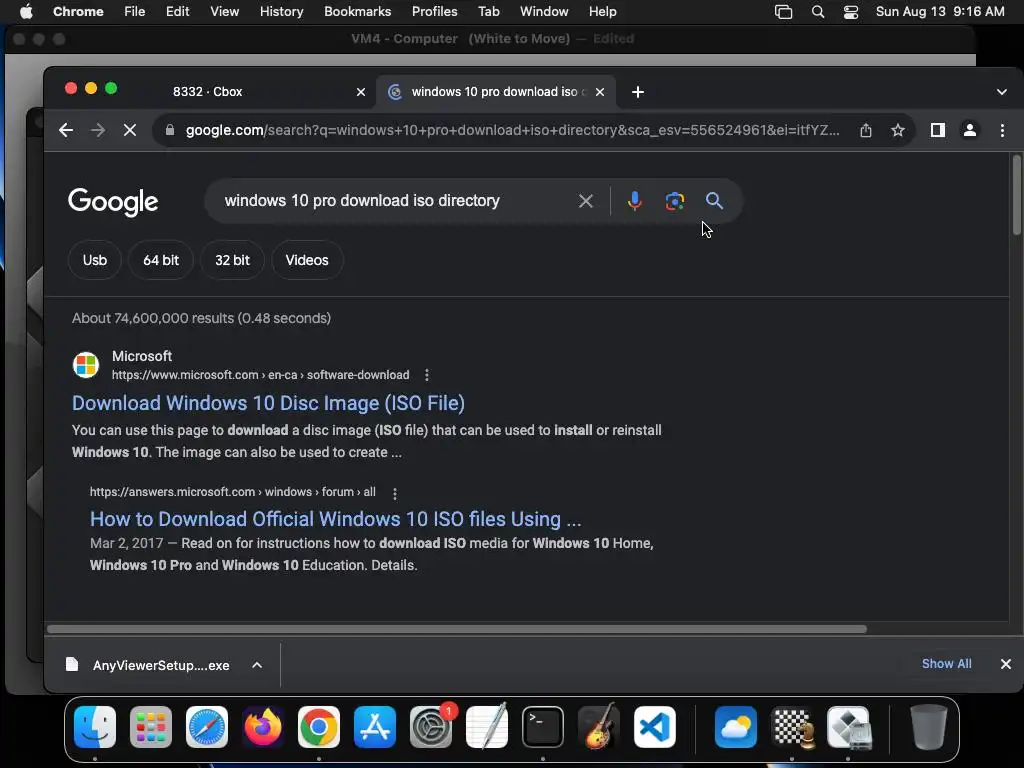The width and height of the screenshot is (1024, 768).
Task: Open System Settings from dock
Action: point(431,727)
